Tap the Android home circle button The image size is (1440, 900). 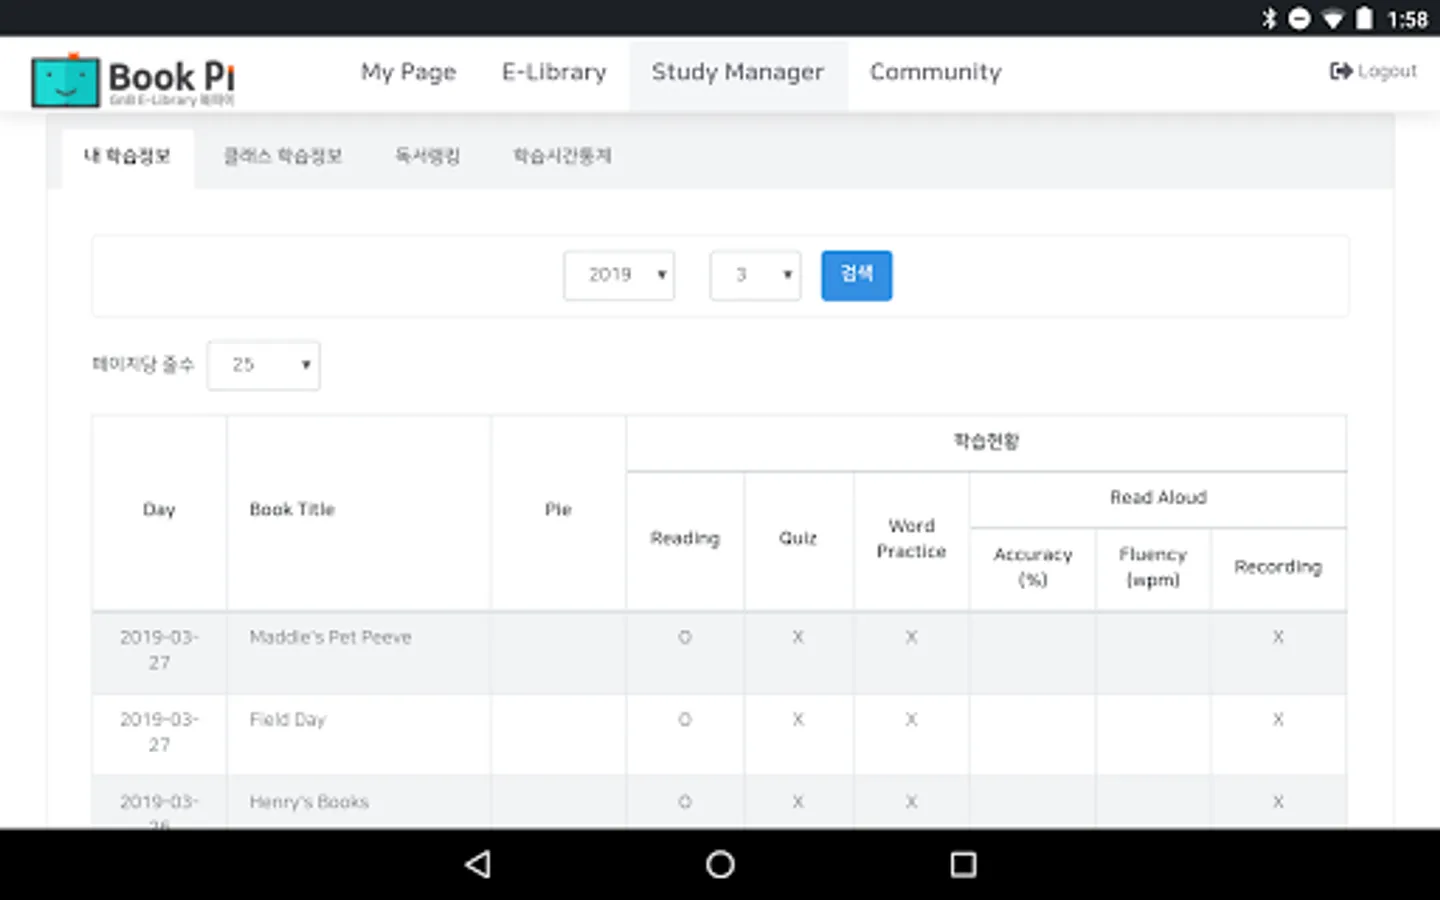pyautogui.click(x=720, y=864)
